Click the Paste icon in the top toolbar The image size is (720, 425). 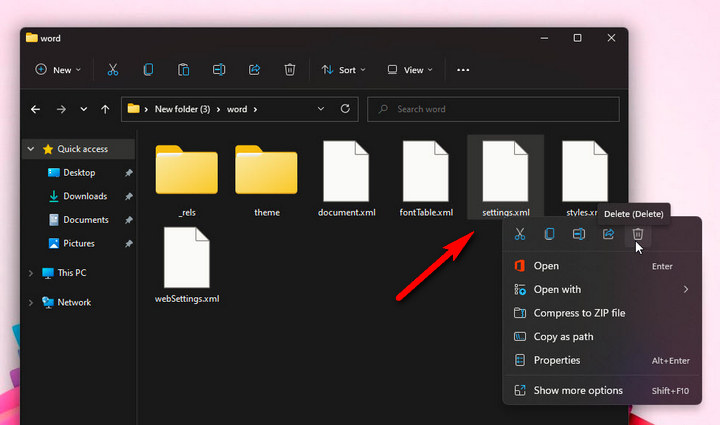click(183, 70)
